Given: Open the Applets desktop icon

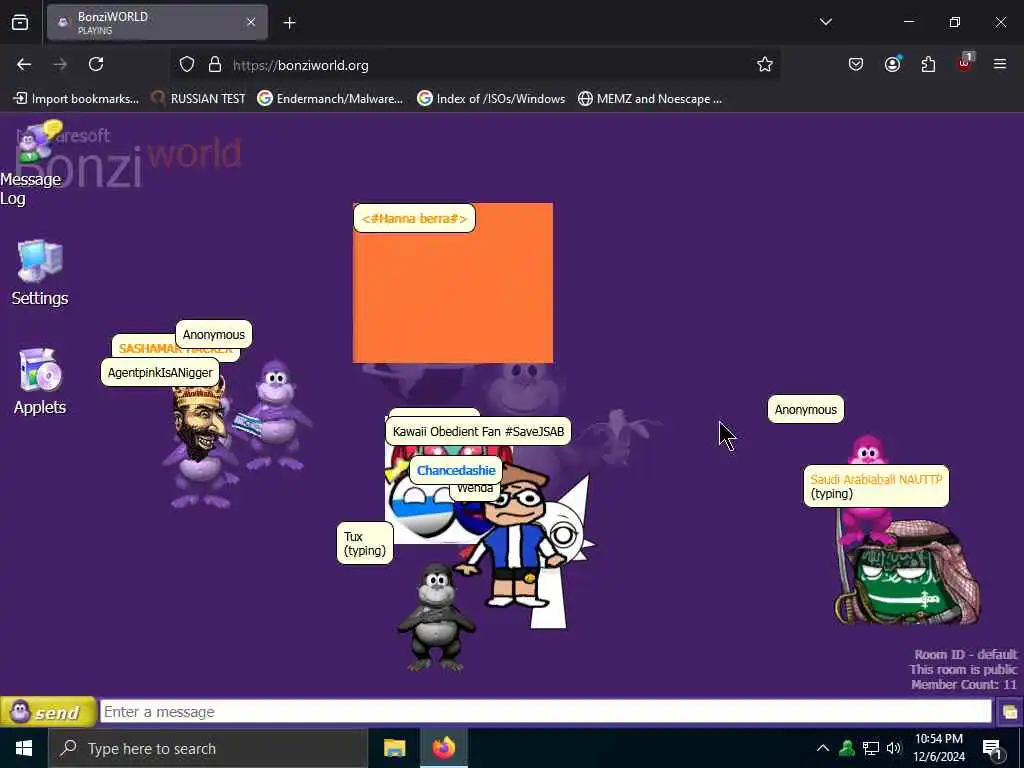Looking at the screenshot, I should [40, 381].
